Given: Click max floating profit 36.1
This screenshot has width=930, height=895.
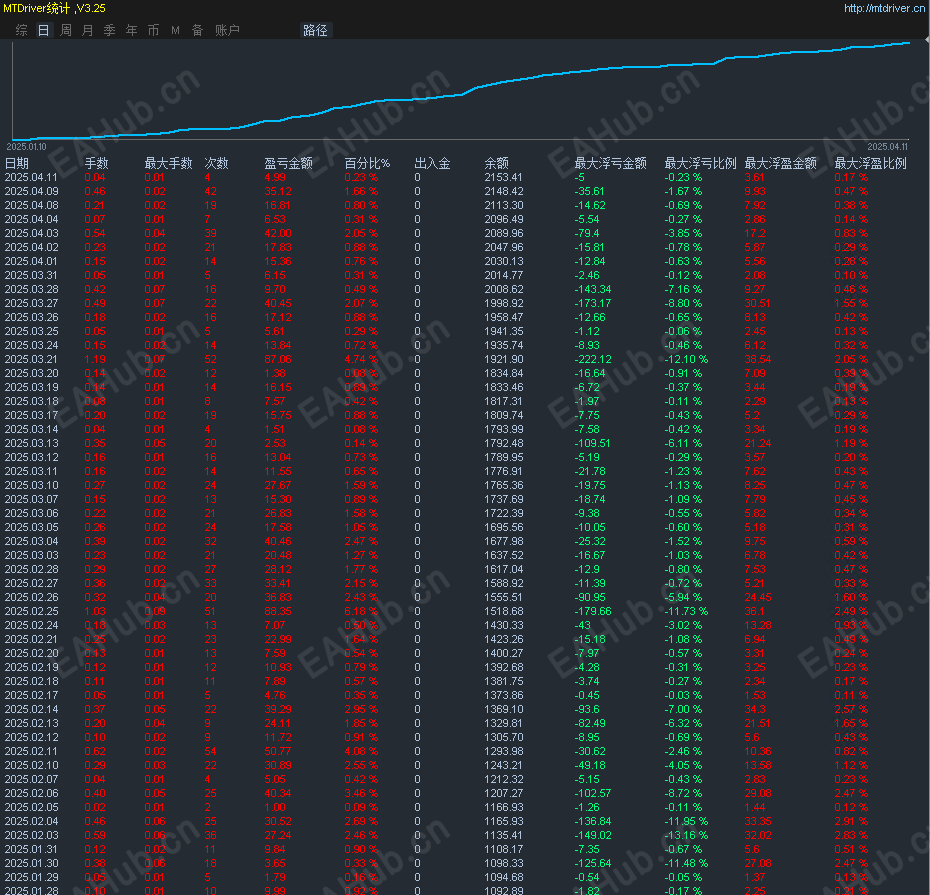Looking at the screenshot, I should (x=754, y=611).
